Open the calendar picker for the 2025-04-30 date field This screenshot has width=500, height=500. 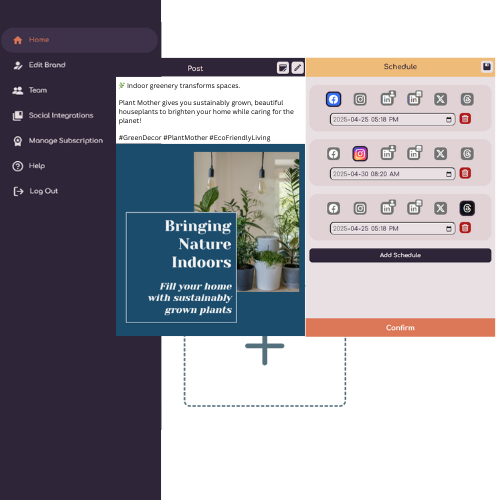tap(449, 174)
